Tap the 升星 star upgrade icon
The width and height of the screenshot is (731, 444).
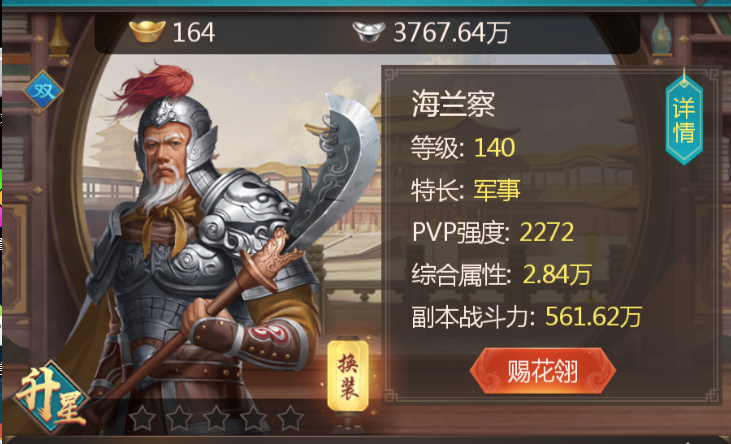(x=50, y=397)
